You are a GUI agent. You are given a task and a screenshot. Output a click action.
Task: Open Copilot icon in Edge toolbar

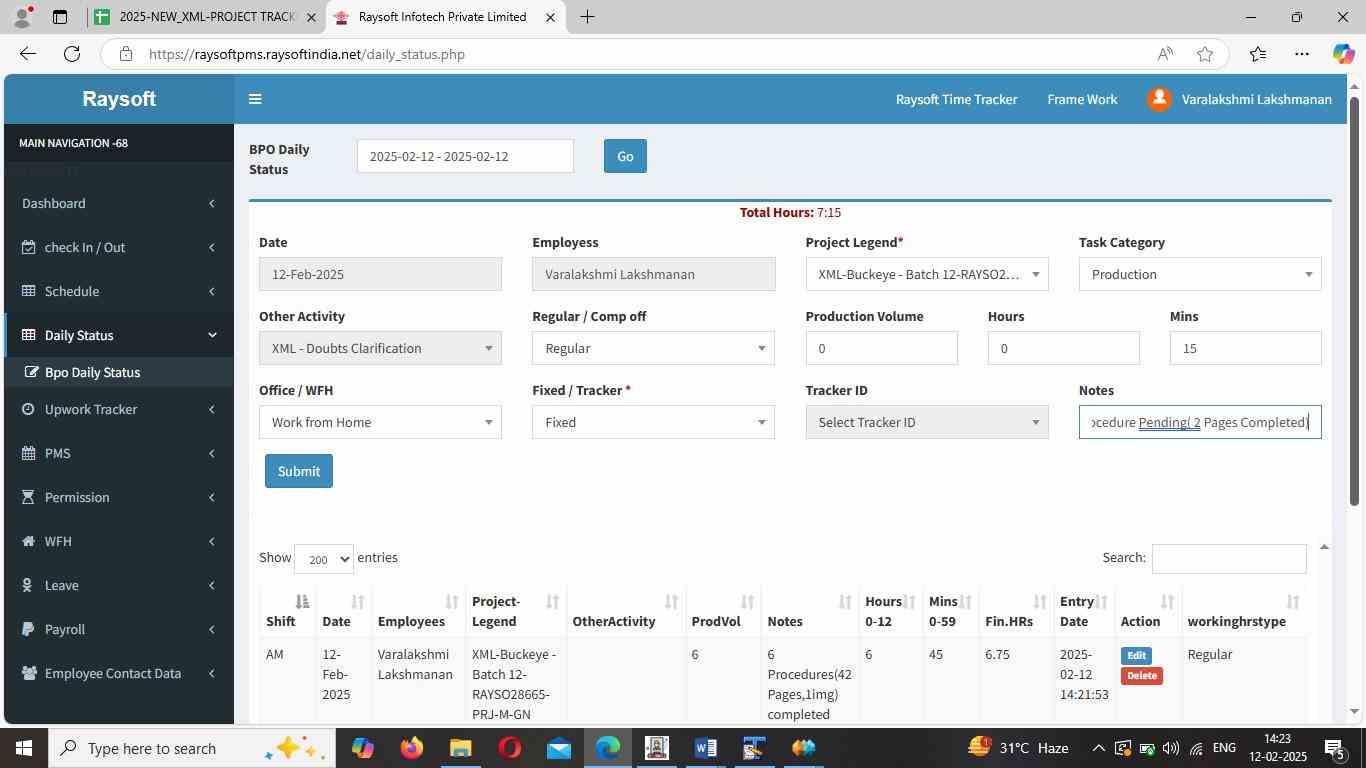coord(1343,54)
